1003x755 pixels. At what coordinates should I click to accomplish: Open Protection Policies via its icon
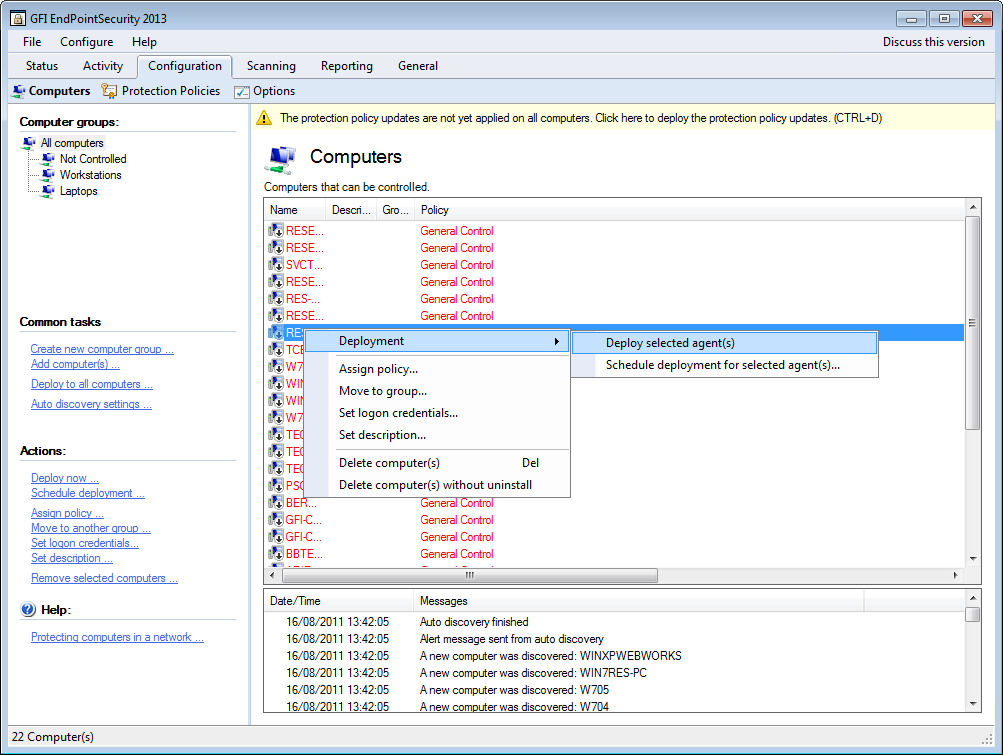pos(109,91)
